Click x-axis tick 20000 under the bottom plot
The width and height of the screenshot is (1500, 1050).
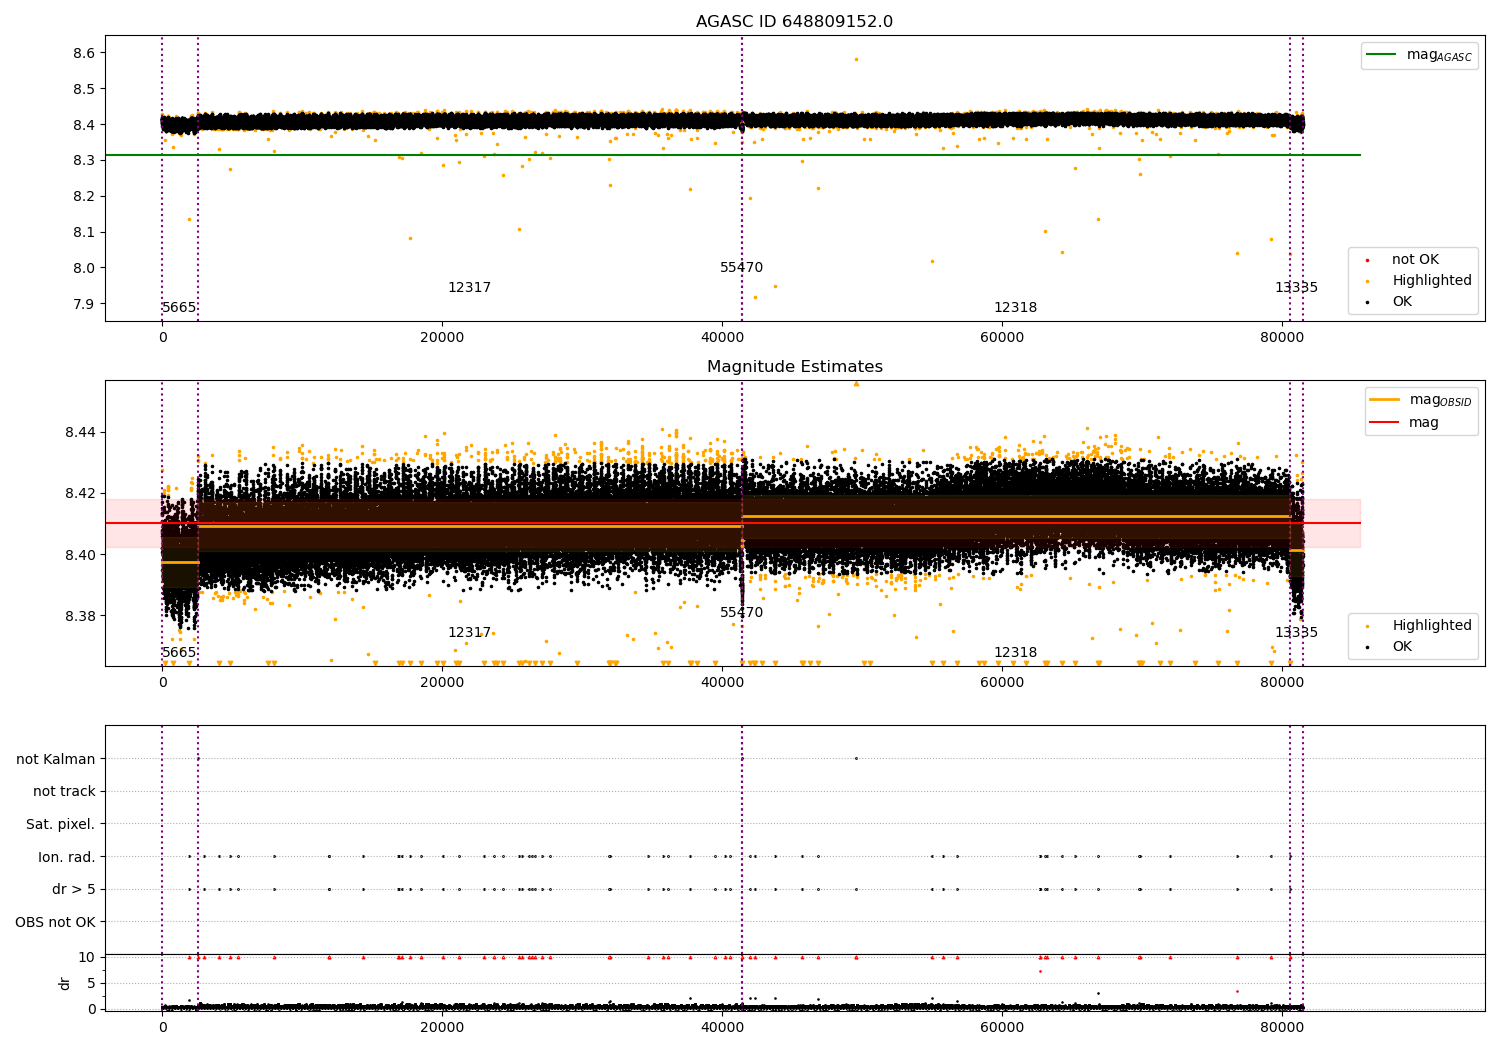pyautogui.click(x=442, y=1028)
